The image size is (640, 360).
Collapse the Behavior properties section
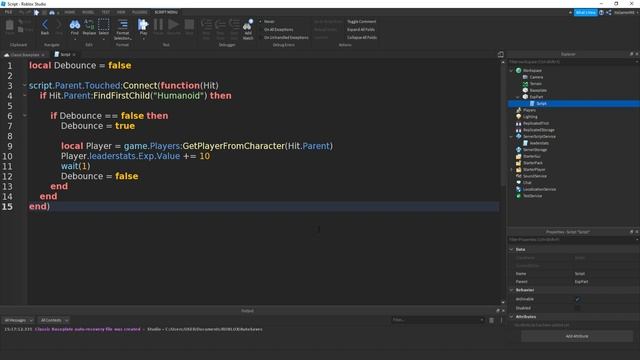pos(511,290)
